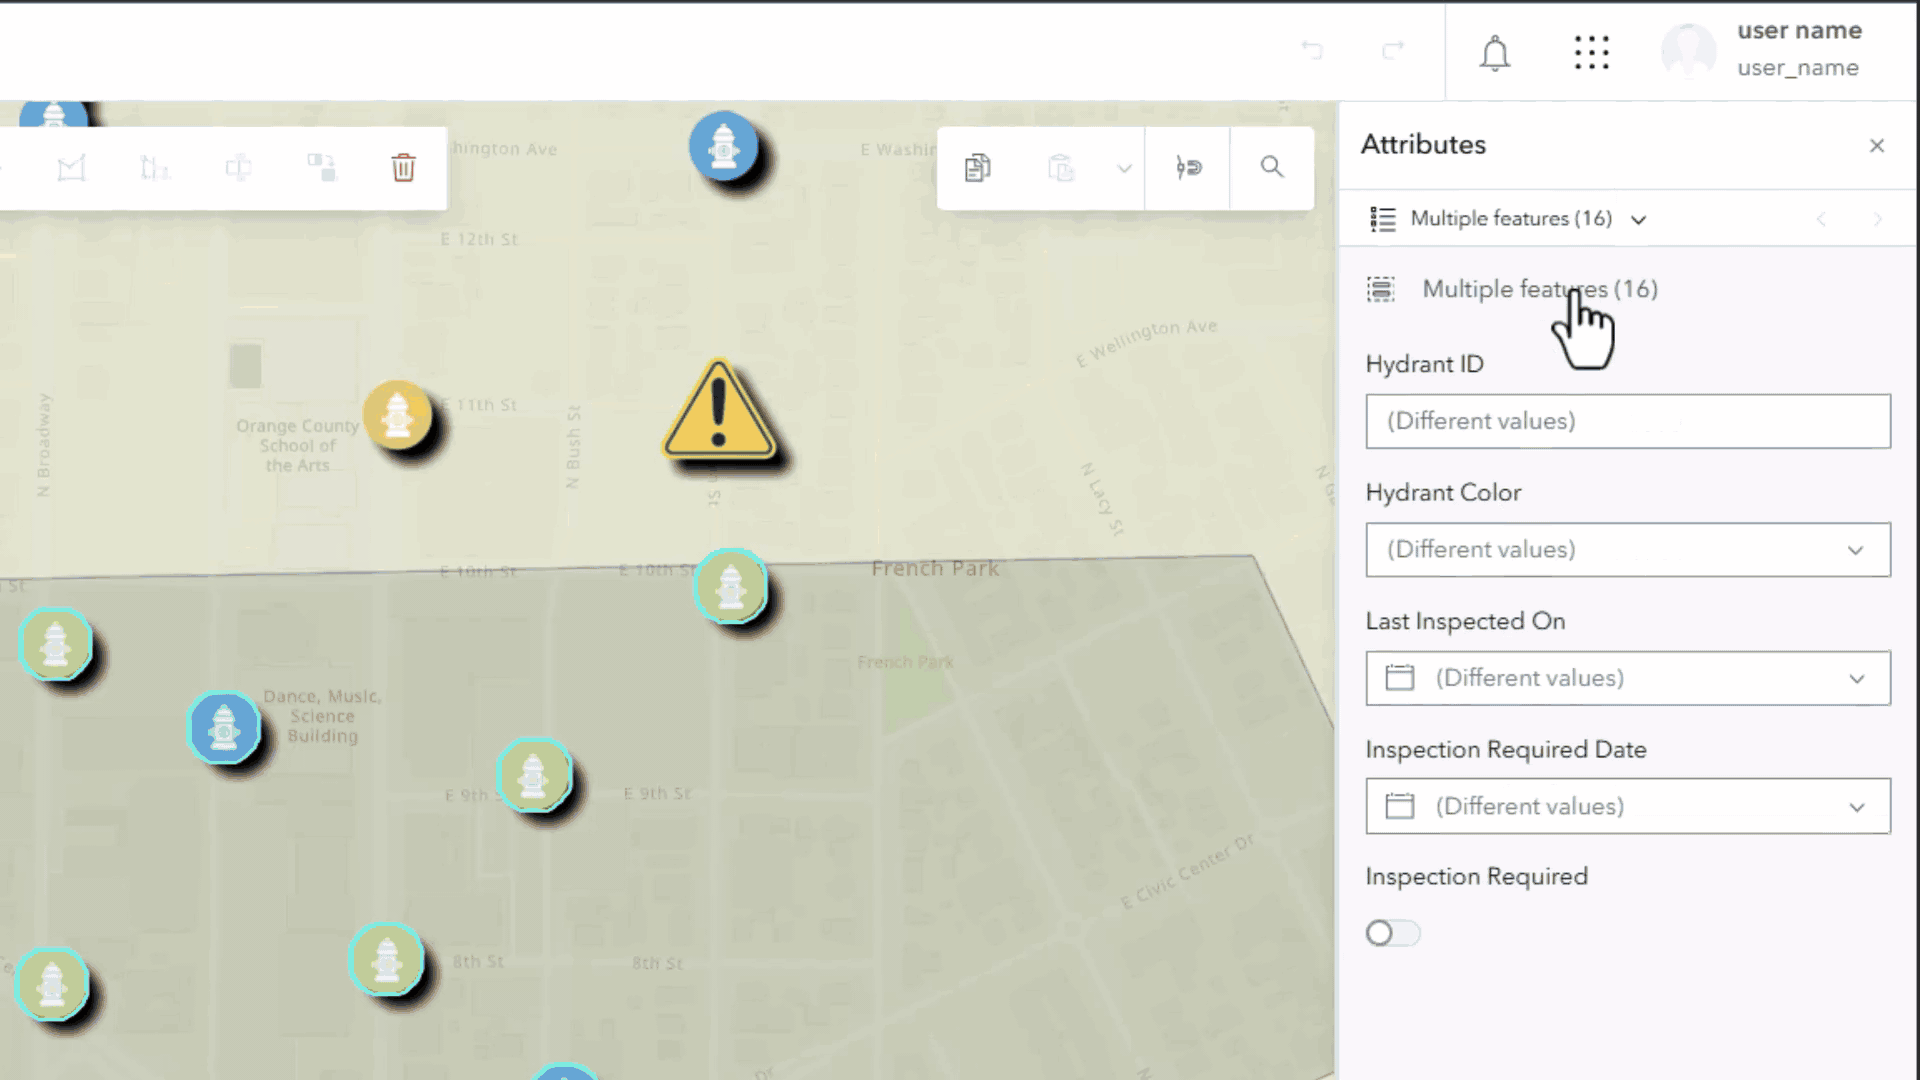Click the next feature arrow in Attributes
The height and width of the screenshot is (1080, 1920).
pos(1879,219)
